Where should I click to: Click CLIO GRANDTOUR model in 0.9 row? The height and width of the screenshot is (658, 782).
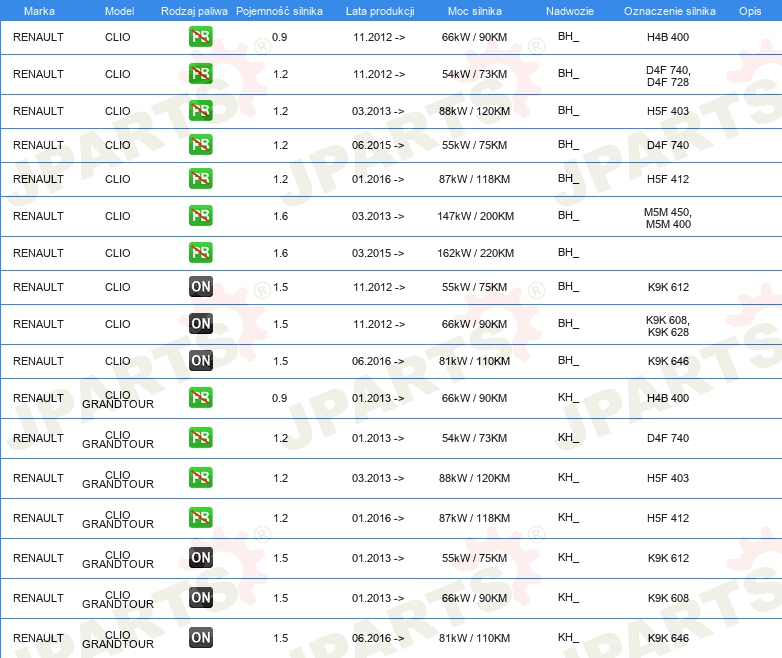[118, 399]
